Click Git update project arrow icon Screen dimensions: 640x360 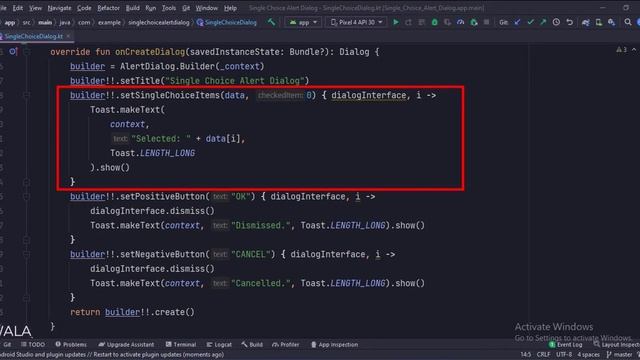(x=517, y=22)
